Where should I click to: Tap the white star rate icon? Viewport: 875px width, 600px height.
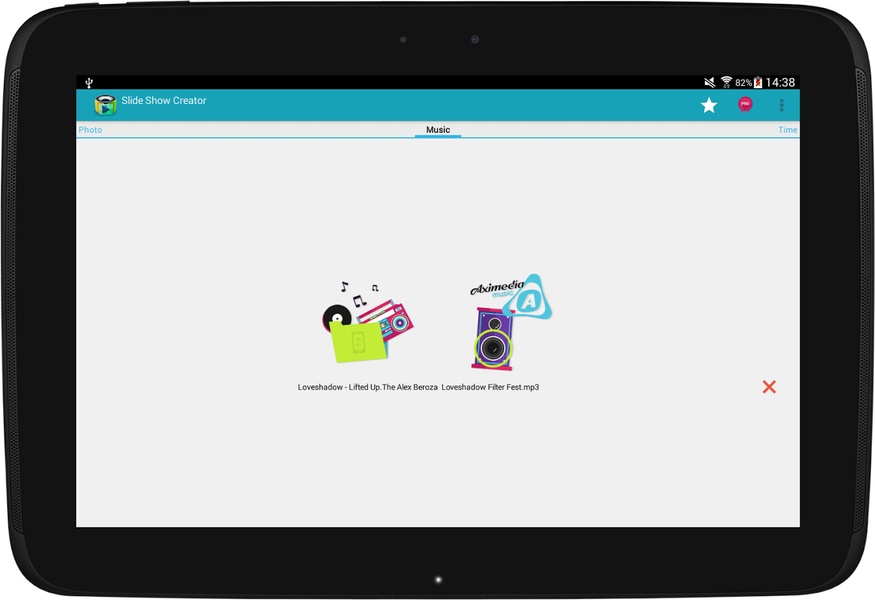709,105
